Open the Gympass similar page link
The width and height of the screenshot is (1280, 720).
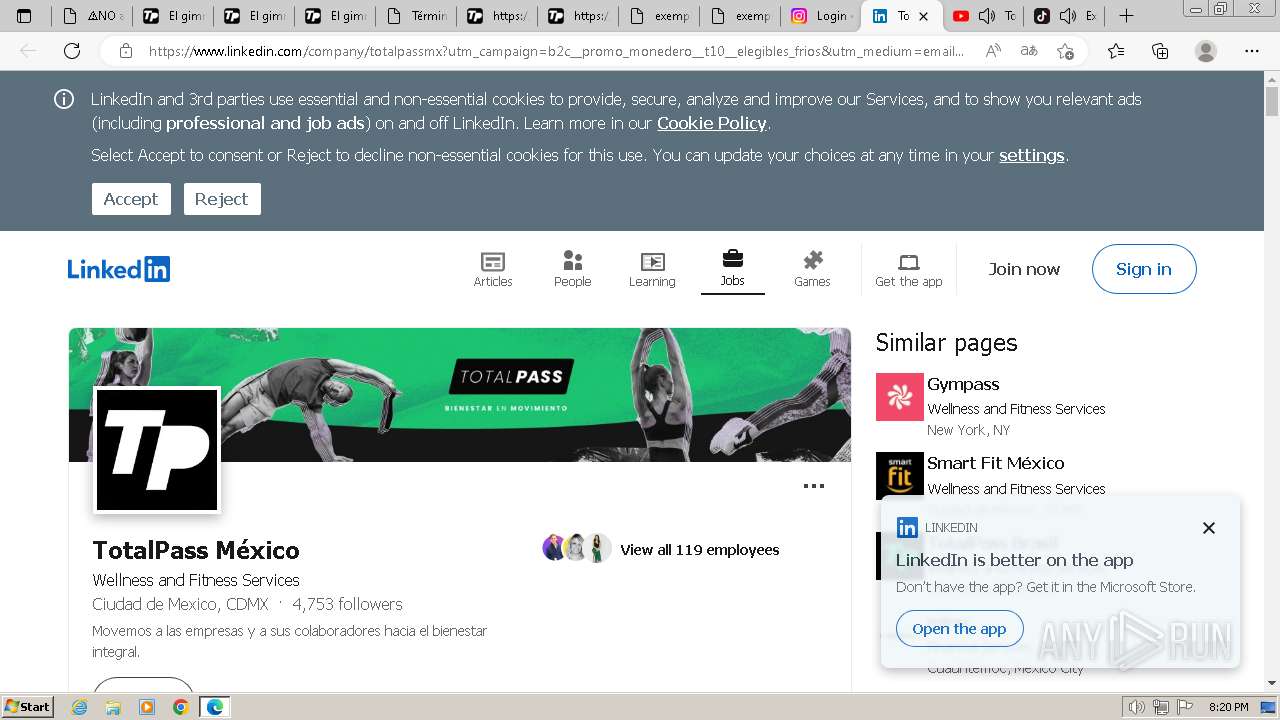(x=963, y=384)
